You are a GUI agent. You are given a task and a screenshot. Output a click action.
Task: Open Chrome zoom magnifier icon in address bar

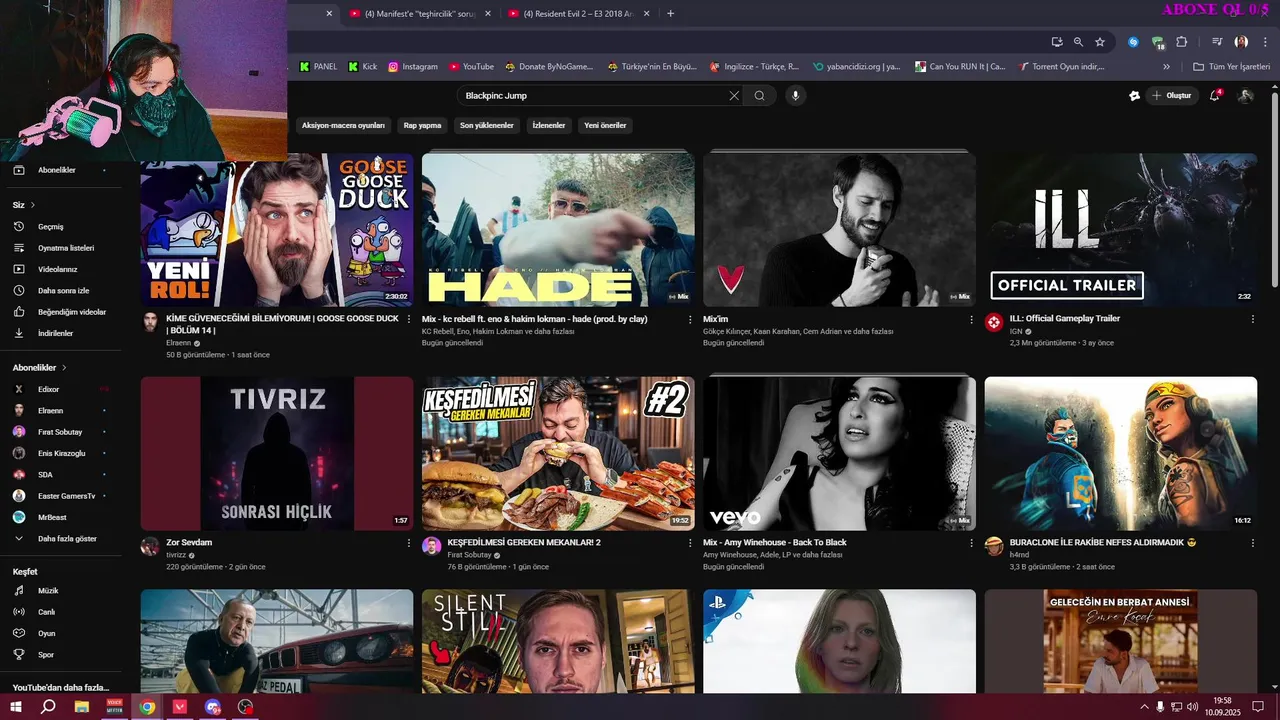point(1078,42)
